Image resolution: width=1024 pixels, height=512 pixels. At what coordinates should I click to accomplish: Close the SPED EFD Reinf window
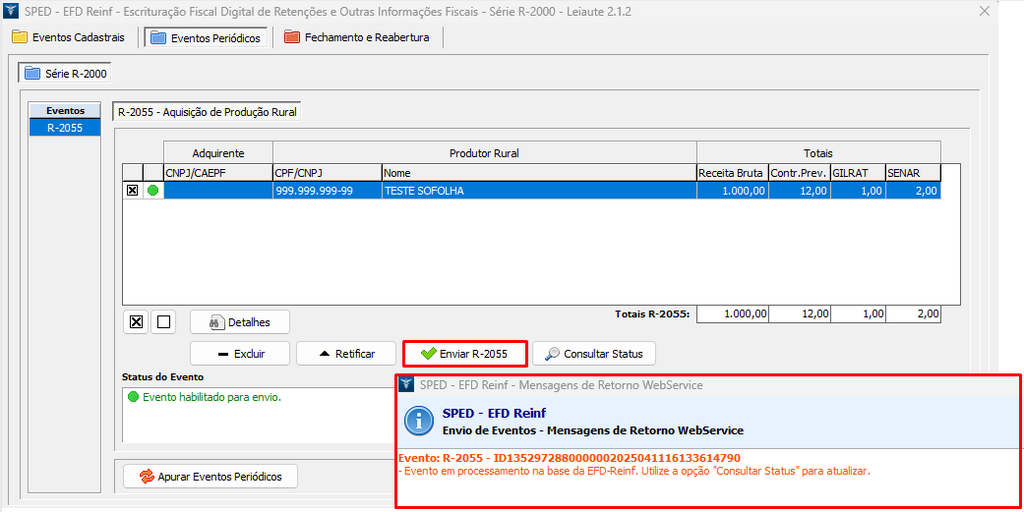coord(984,12)
